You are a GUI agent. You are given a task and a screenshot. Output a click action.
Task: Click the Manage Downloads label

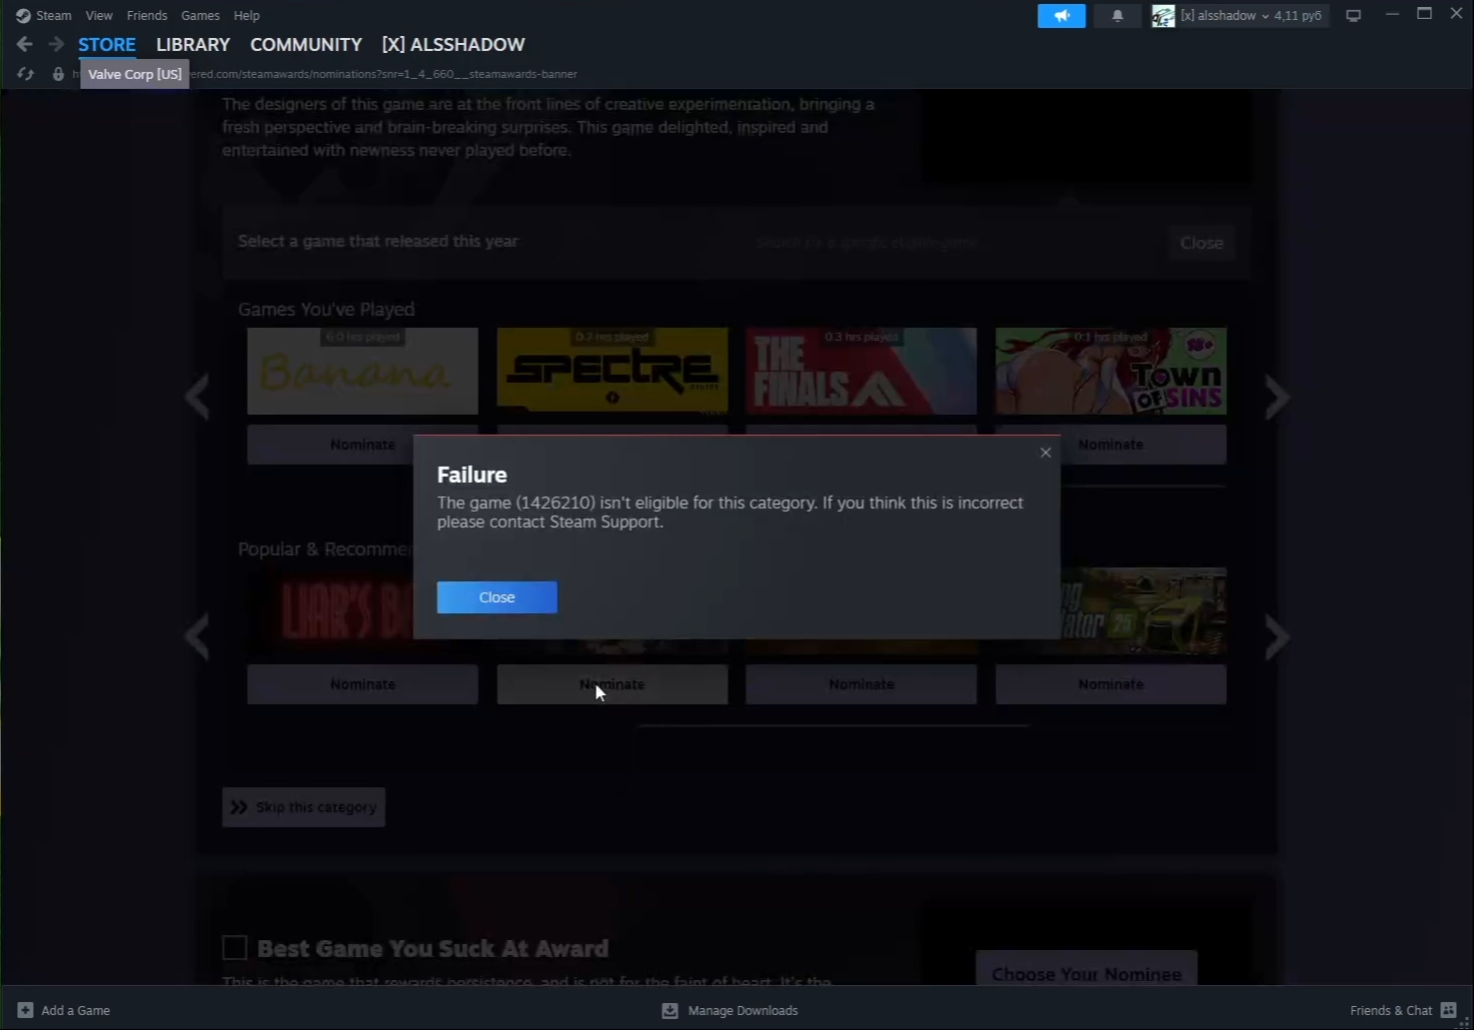click(x=743, y=1010)
